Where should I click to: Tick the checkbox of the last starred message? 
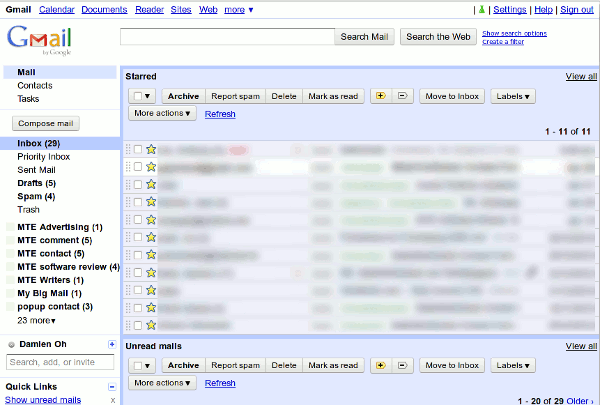[138, 325]
